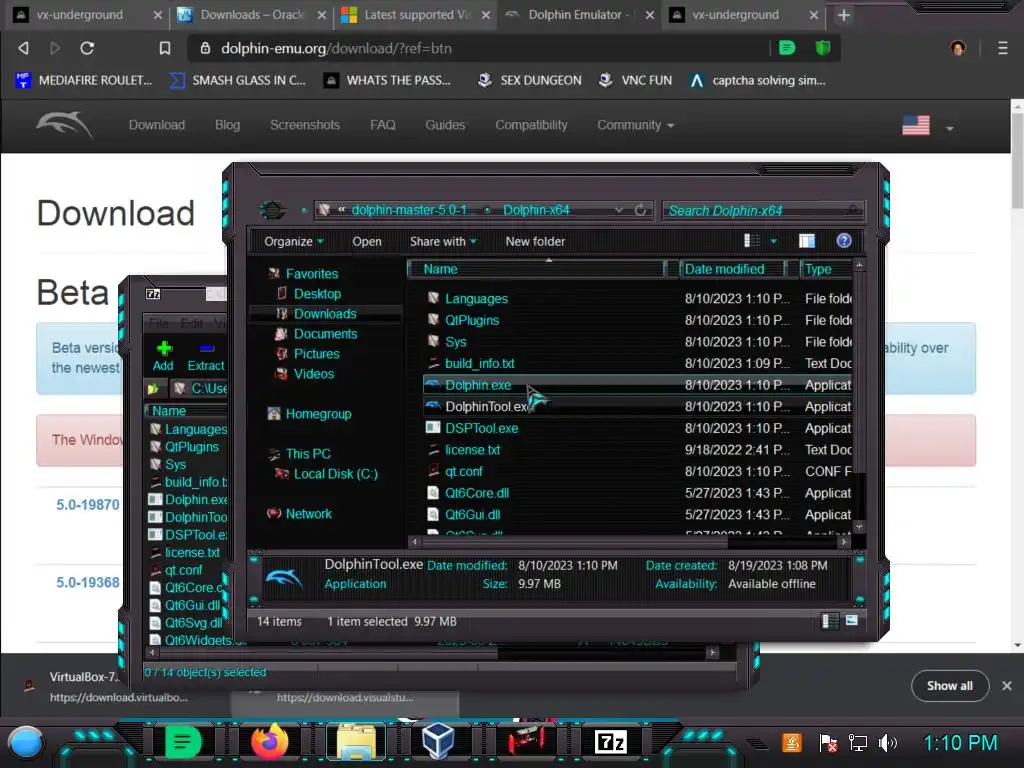Open the user profile avatar icon
This screenshot has height=768, width=1024.
coord(958,48)
